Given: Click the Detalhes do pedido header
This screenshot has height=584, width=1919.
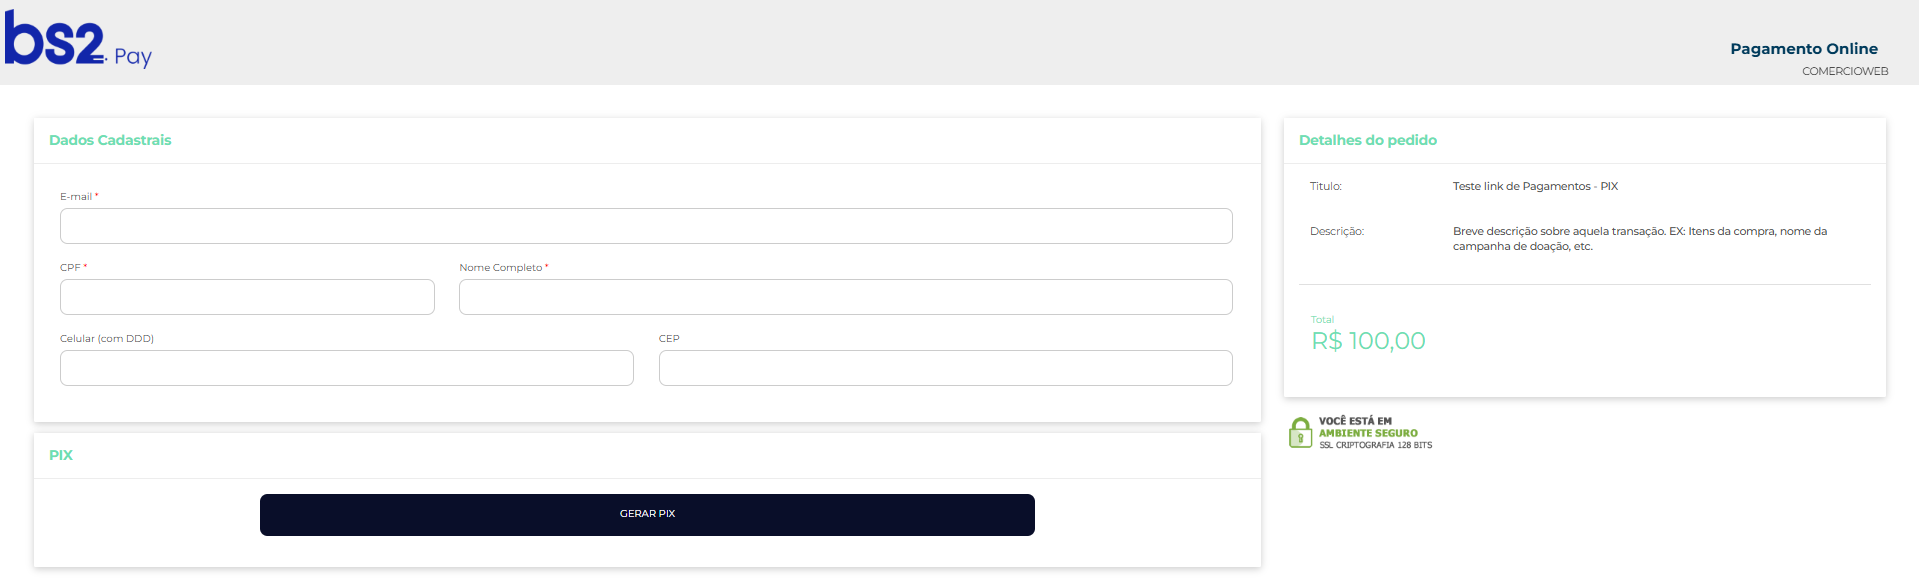Looking at the screenshot, I should [1367, 141].
